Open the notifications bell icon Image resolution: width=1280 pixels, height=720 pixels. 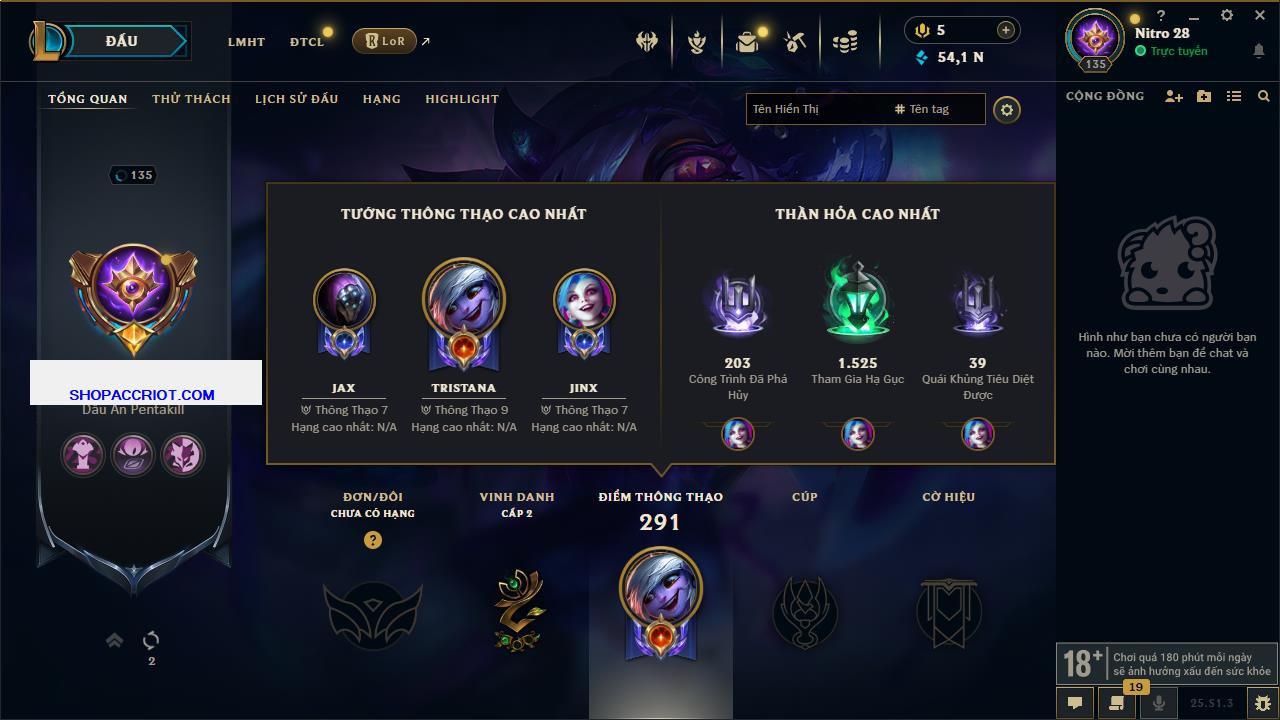(1258, 51)
